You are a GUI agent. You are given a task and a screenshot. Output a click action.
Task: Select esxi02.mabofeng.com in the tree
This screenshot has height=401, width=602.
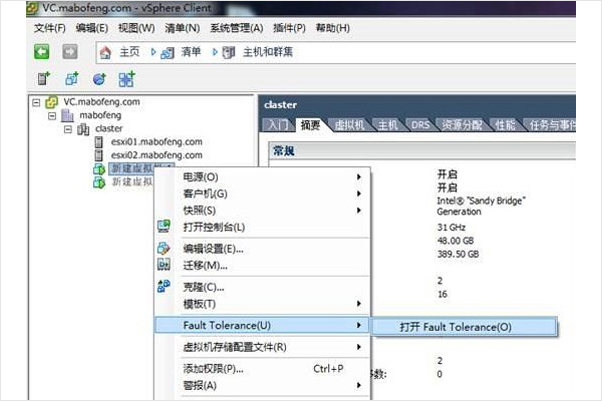coord(157,155)
